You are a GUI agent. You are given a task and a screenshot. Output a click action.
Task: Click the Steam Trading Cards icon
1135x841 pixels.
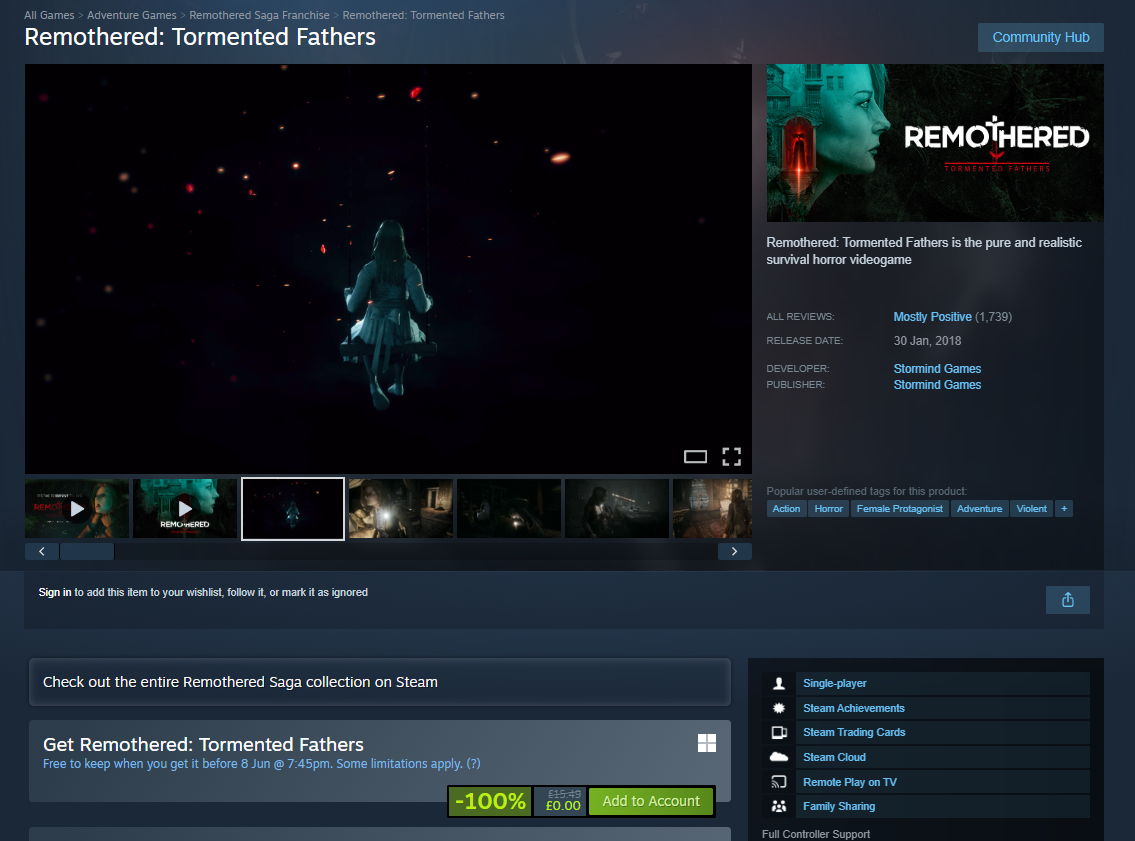(779, 732)
